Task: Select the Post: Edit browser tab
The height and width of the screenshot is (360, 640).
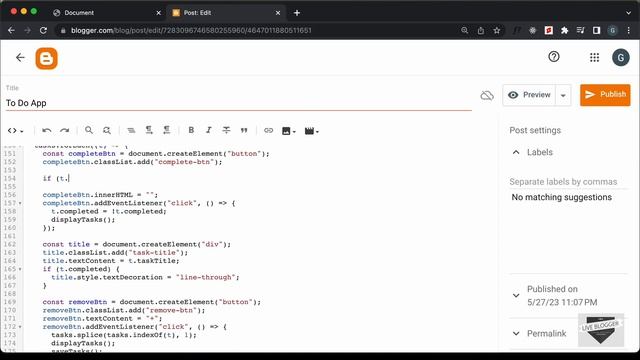Action: [227, 13]
